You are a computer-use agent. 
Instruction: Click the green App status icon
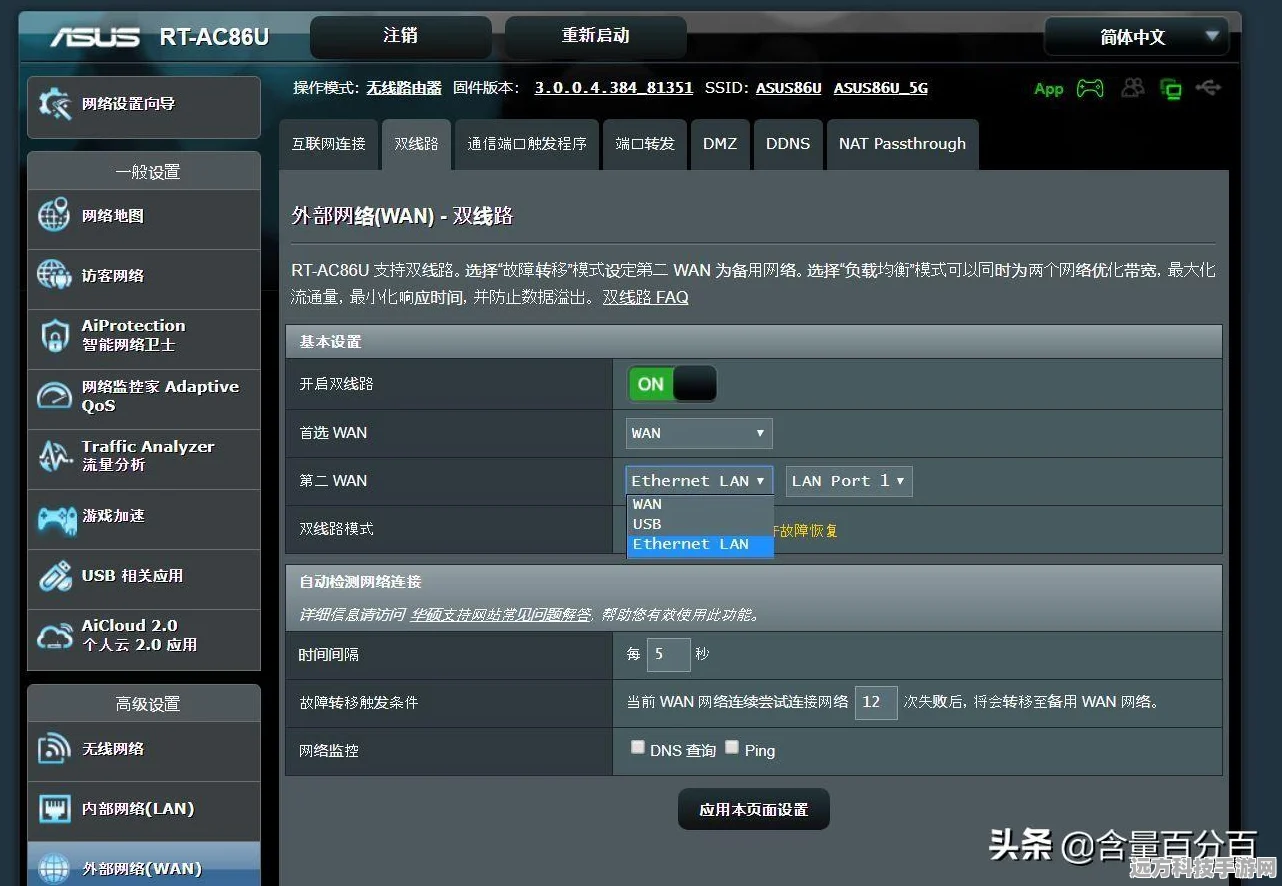(x=1048, y=89)
